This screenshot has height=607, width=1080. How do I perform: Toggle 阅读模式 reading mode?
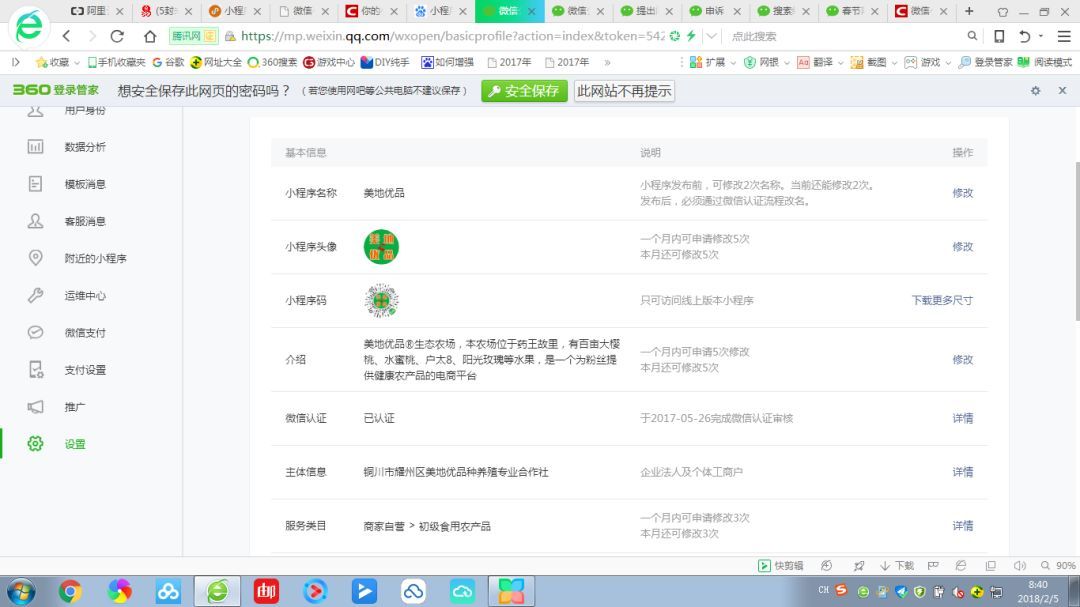coord(1045,62)
